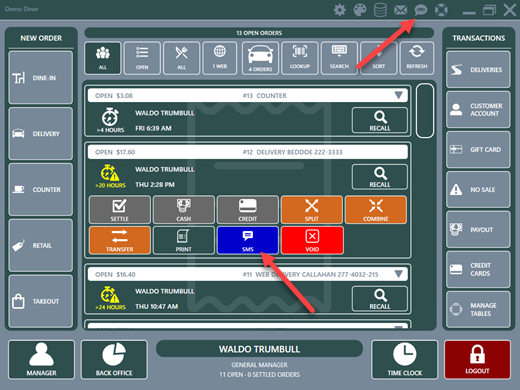Select the Open orders filter tab
Screen dimensions: 520x390
[x=142, y=58]
